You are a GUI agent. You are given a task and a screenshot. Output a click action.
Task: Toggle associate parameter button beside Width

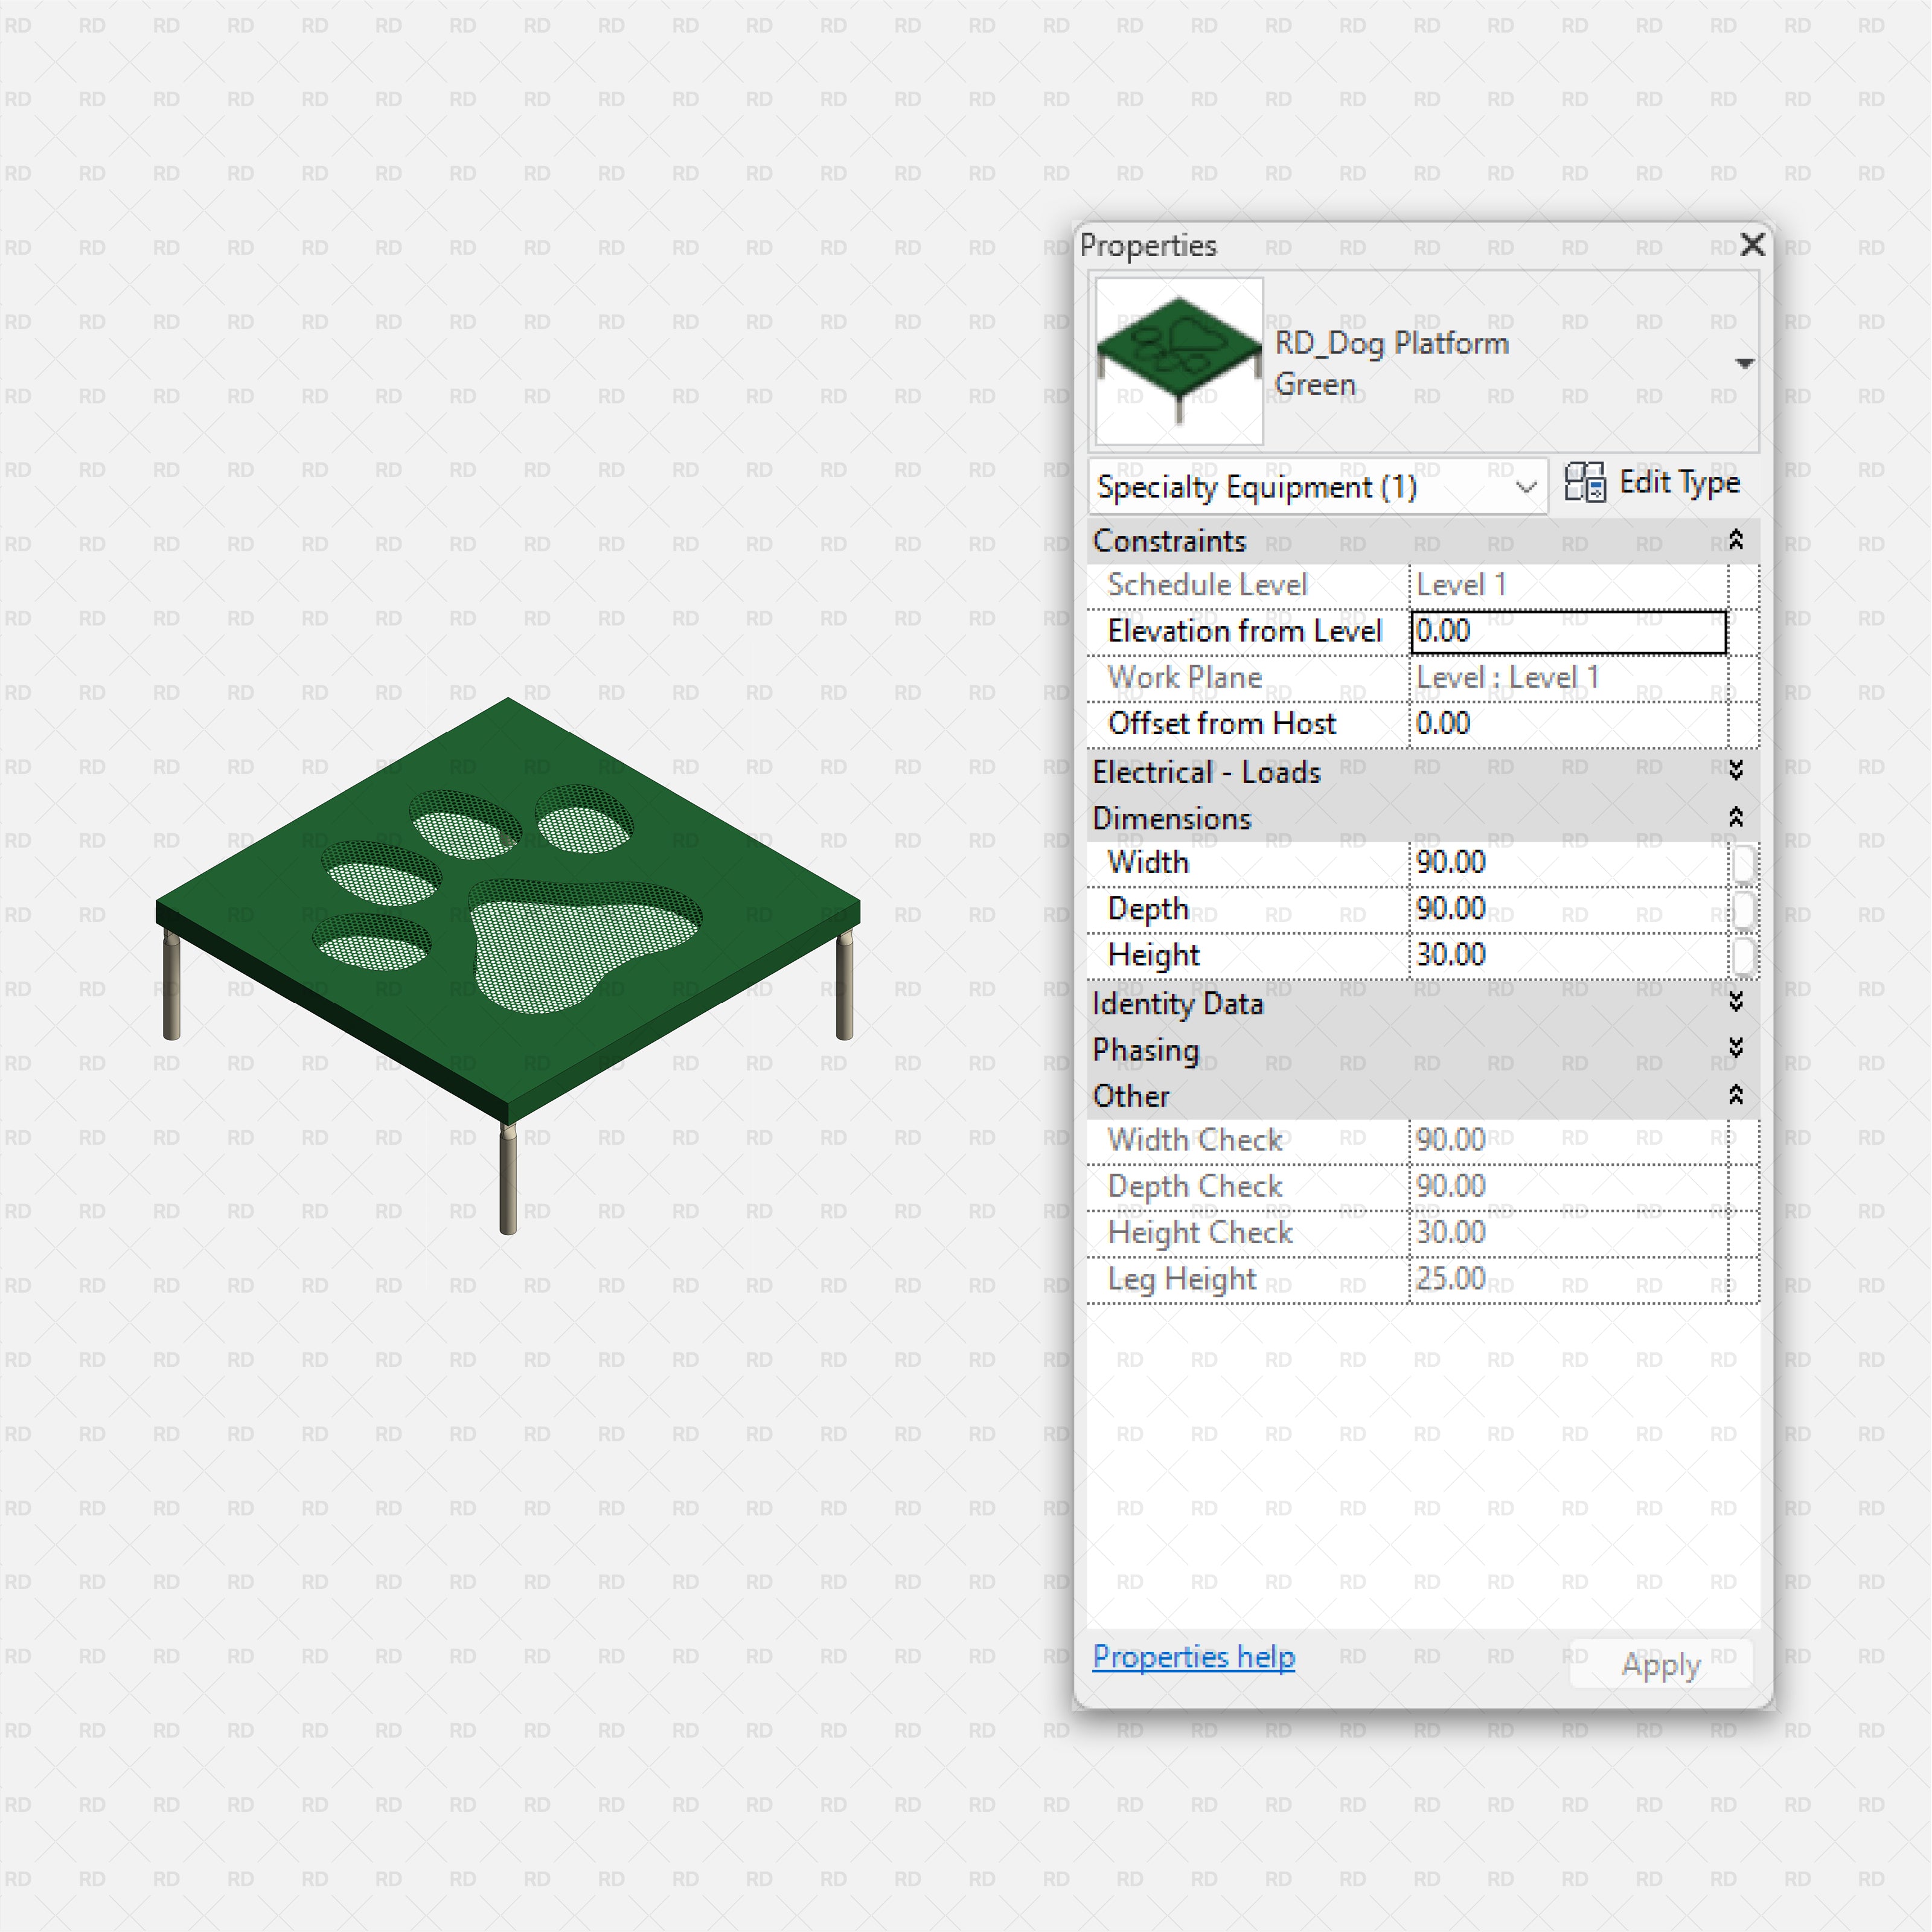tap(1745, 862)
